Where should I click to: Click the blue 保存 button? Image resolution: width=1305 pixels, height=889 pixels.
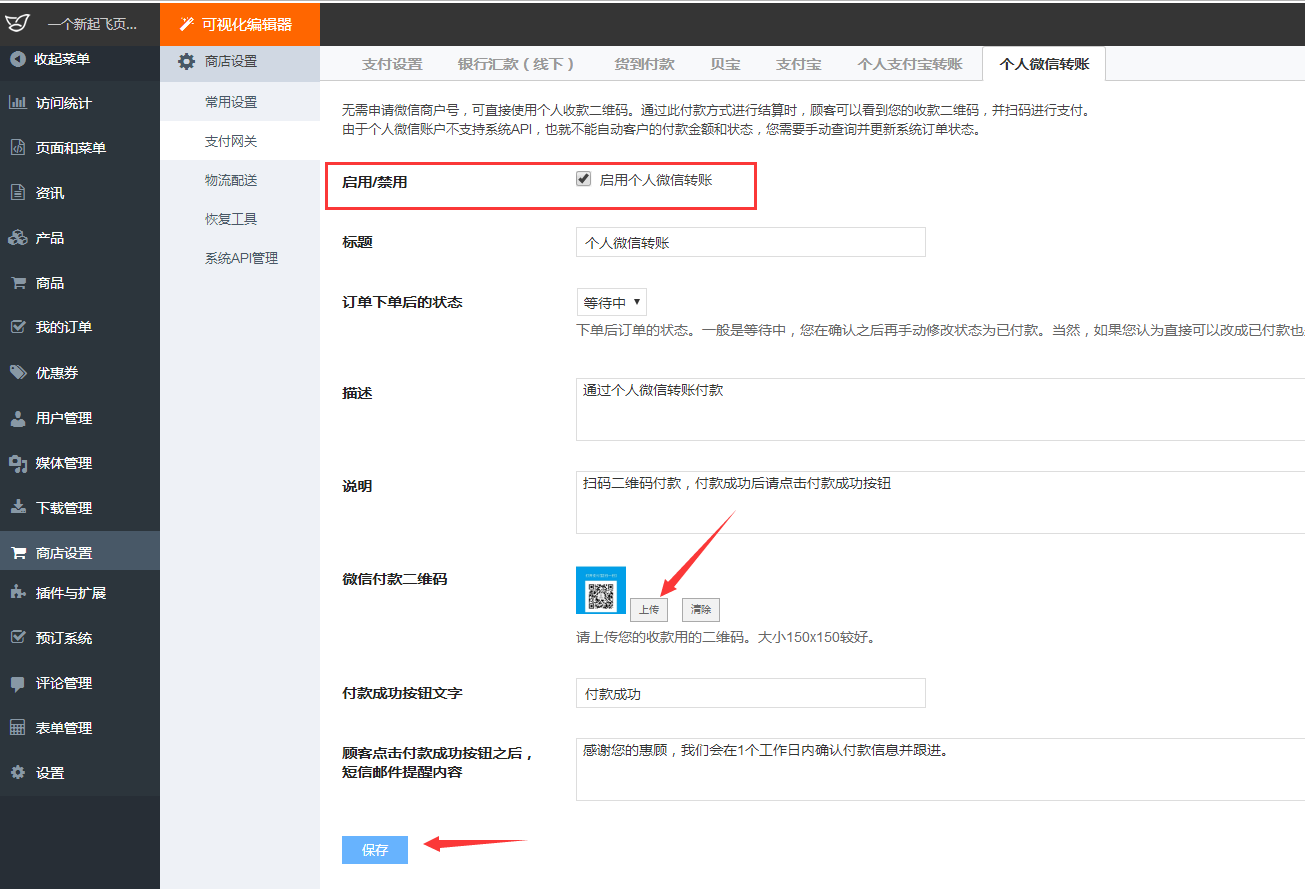pos(375,850)
